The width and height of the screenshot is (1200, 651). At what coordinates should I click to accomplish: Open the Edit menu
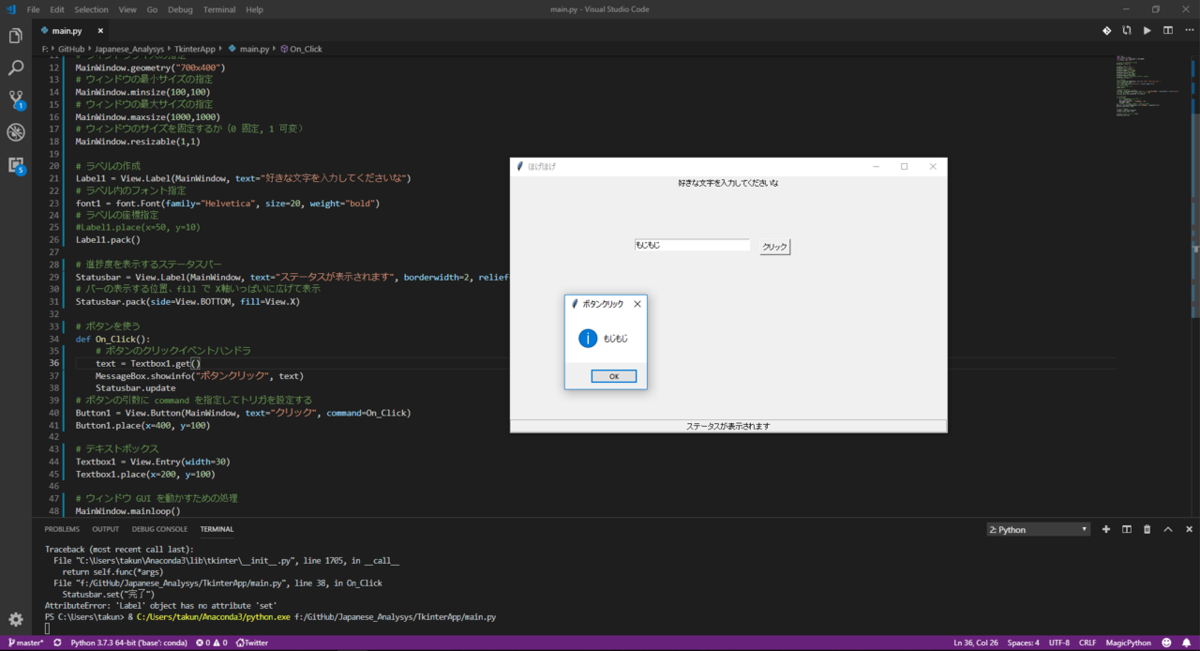(x=57, y=9)
